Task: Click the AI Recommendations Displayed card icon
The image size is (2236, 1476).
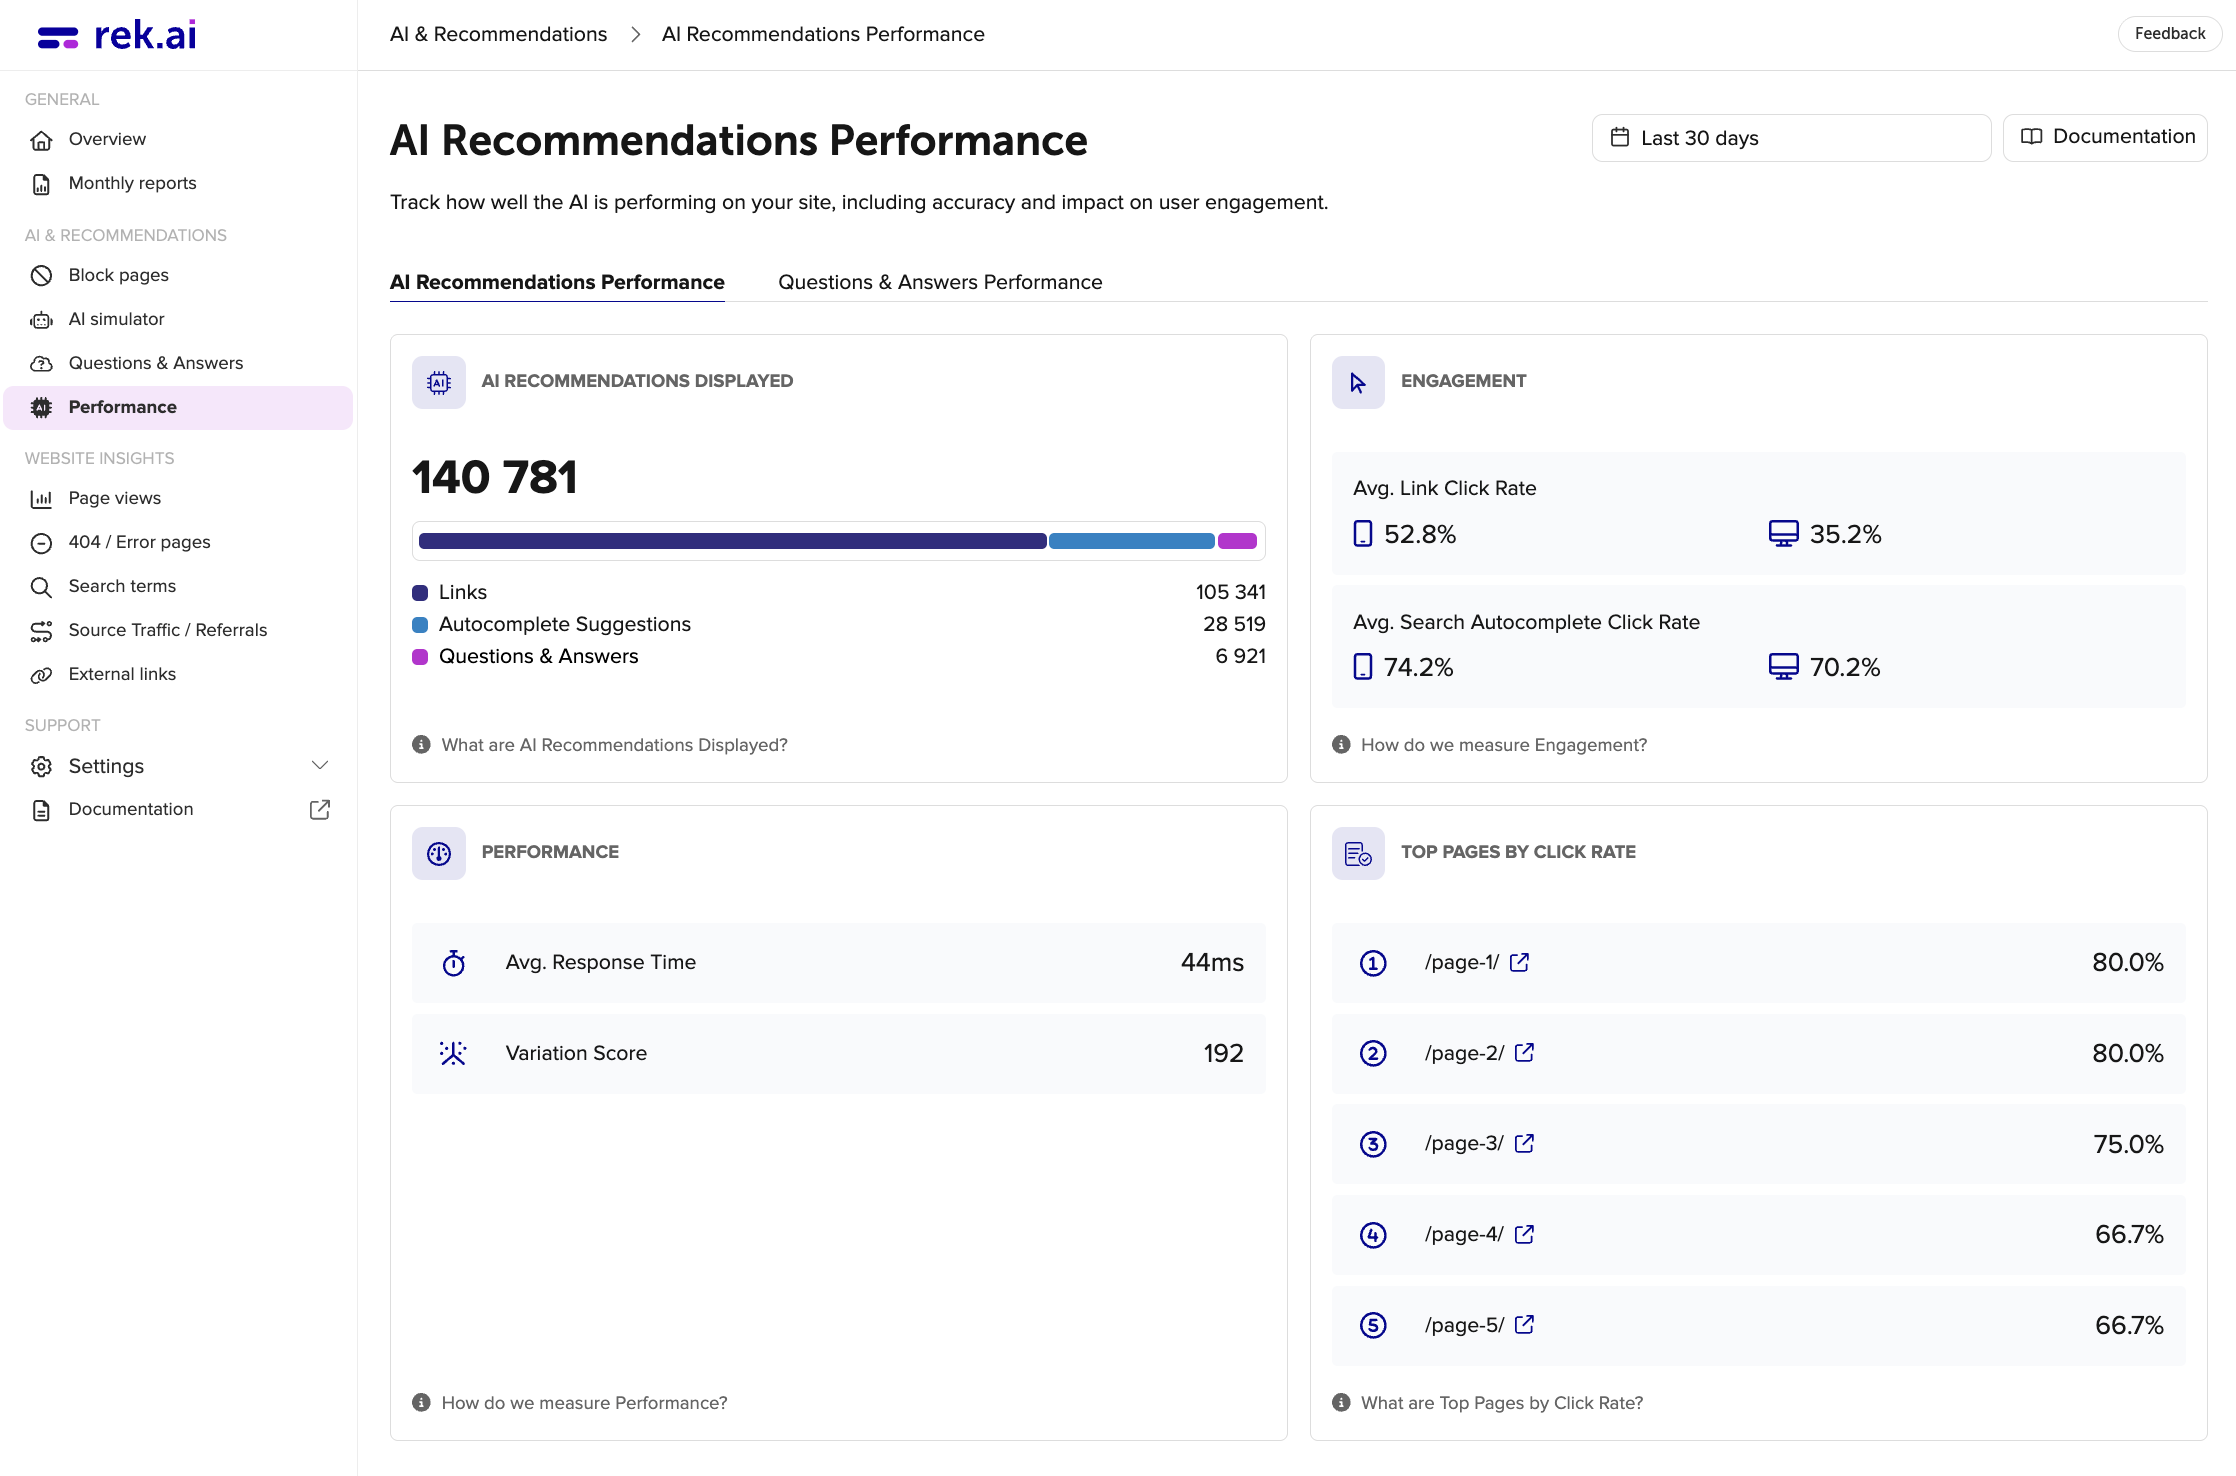Action: click(x=439, y=382)
